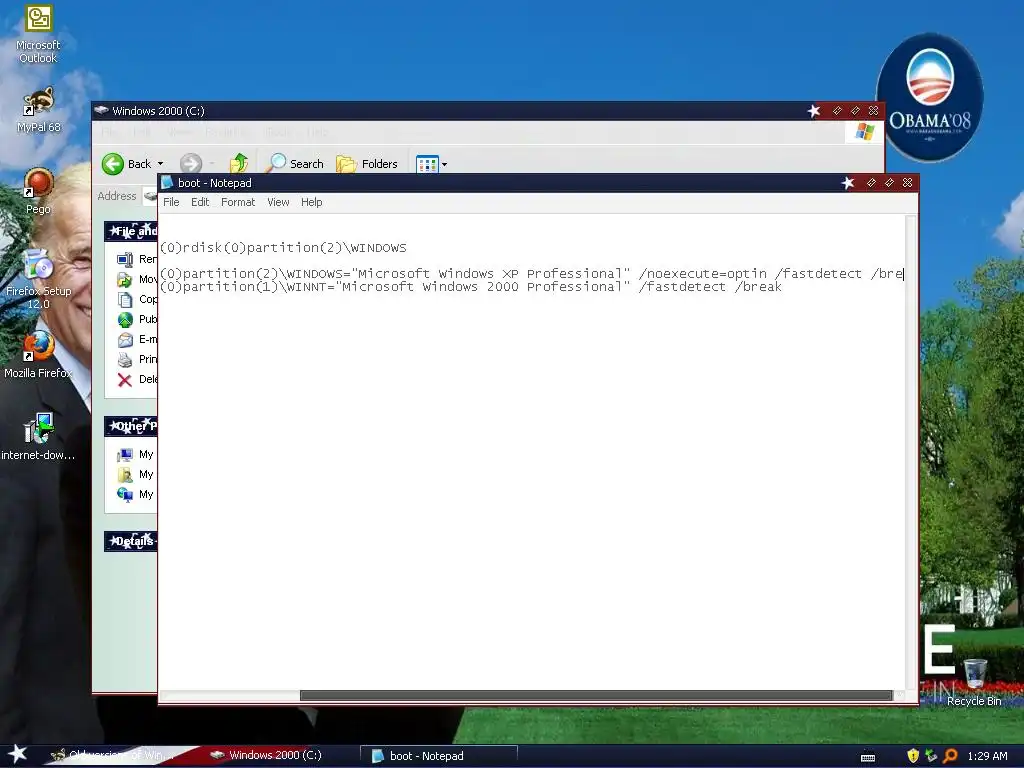Click the Publish to Web globe icon
The width and height of the screenshot is (1024, 768).
click(125, 319)
